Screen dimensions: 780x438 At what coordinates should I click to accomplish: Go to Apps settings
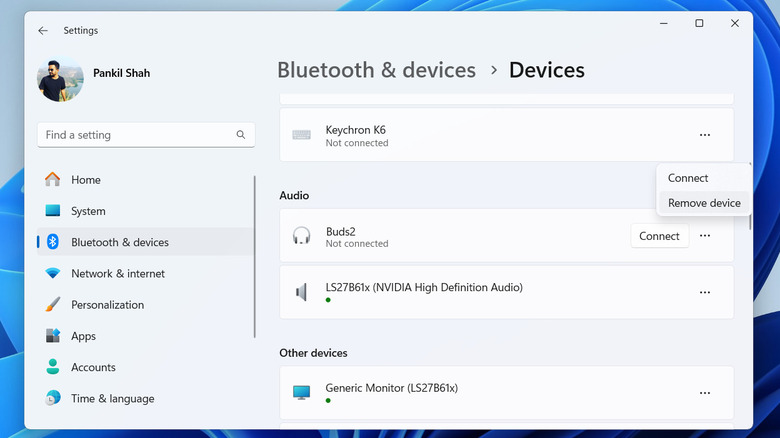point(83,336)
